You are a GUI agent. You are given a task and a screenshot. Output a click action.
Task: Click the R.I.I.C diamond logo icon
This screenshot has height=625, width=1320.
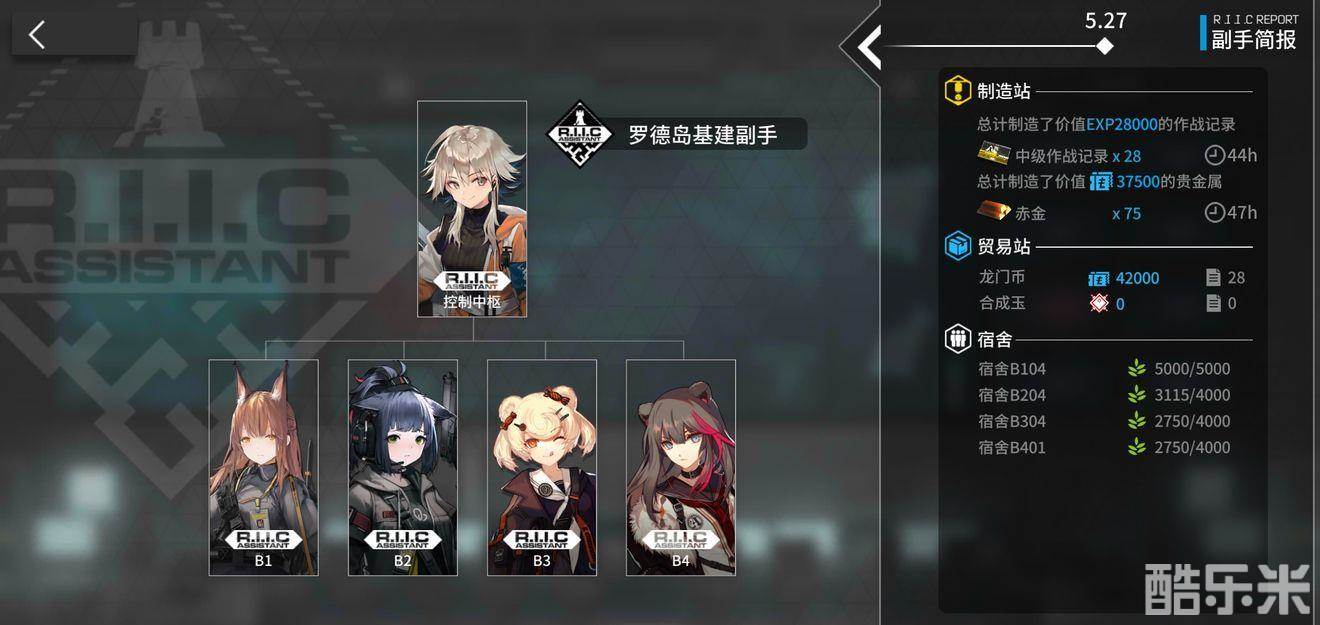pos(579,134)
